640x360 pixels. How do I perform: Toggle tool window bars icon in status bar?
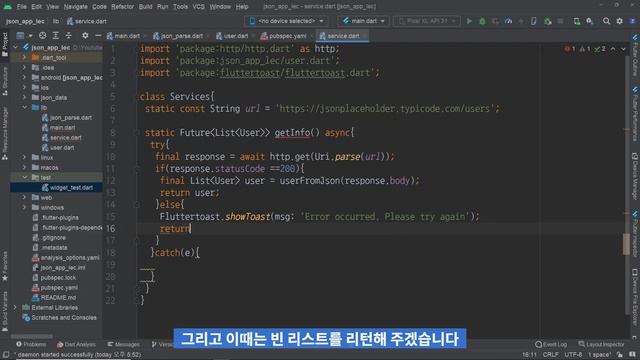(x=6, y=355)
